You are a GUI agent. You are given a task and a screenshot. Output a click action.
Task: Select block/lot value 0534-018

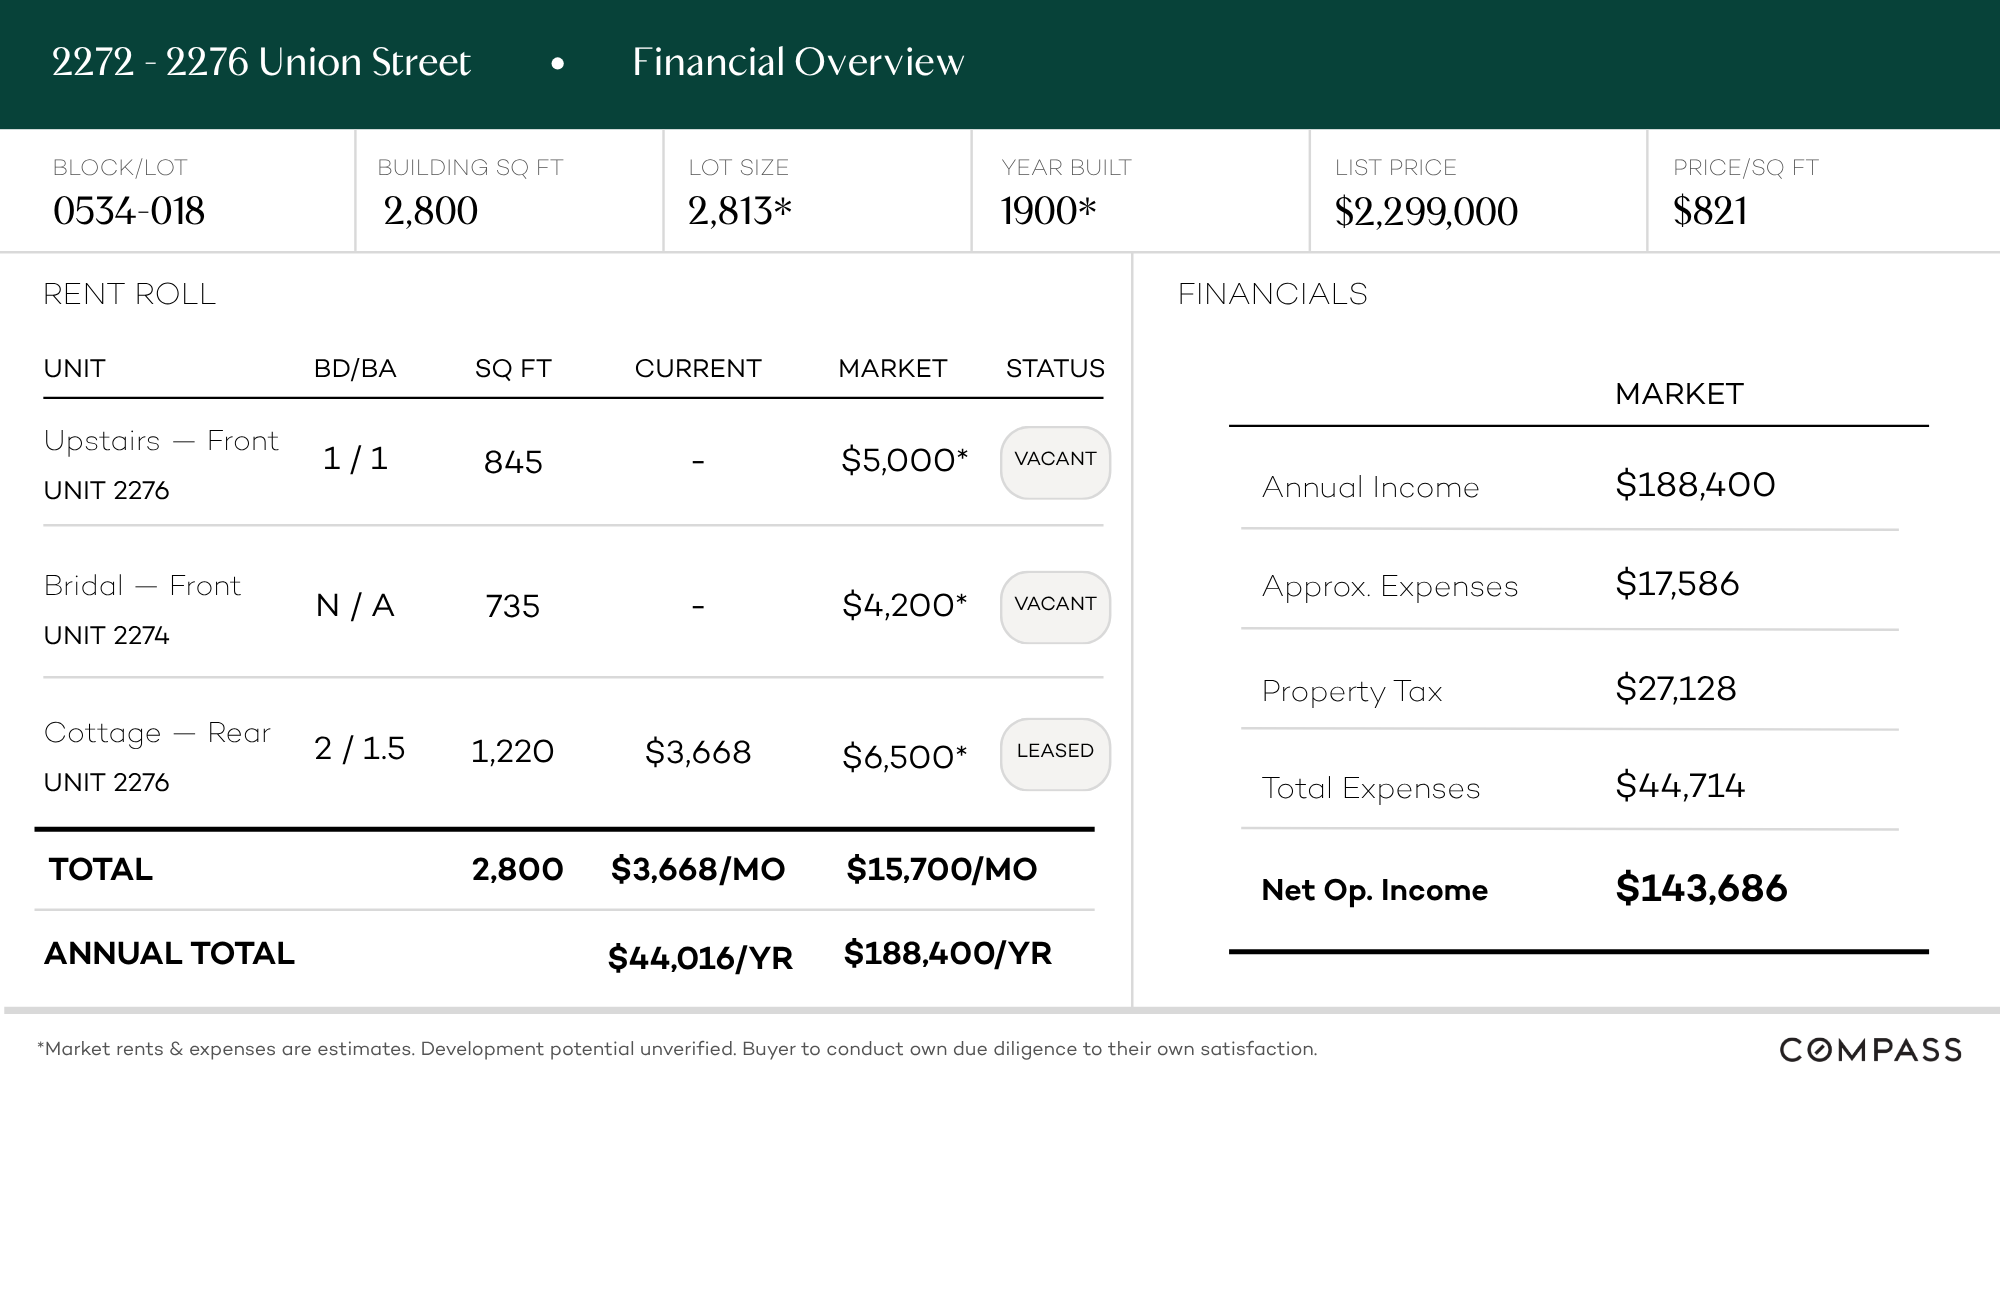129,211
